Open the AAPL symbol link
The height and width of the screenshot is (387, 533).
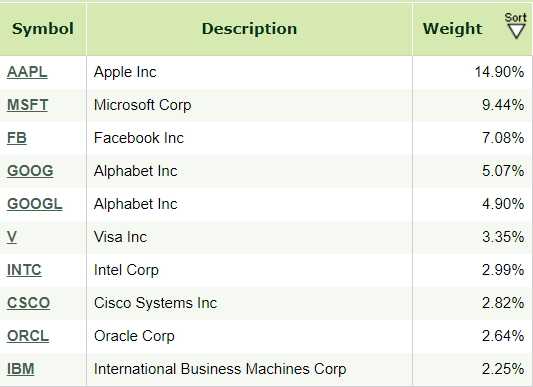pos(27,72)
